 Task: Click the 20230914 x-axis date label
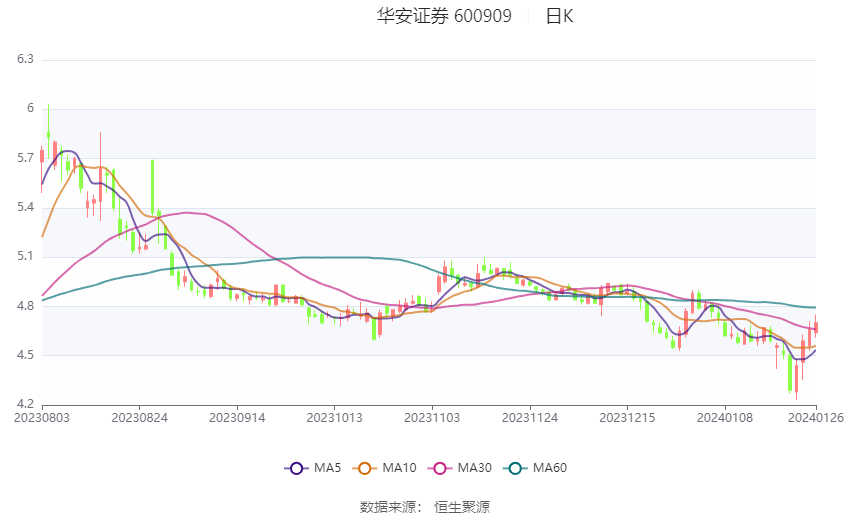pyautogui.click(x=237, y=418)
